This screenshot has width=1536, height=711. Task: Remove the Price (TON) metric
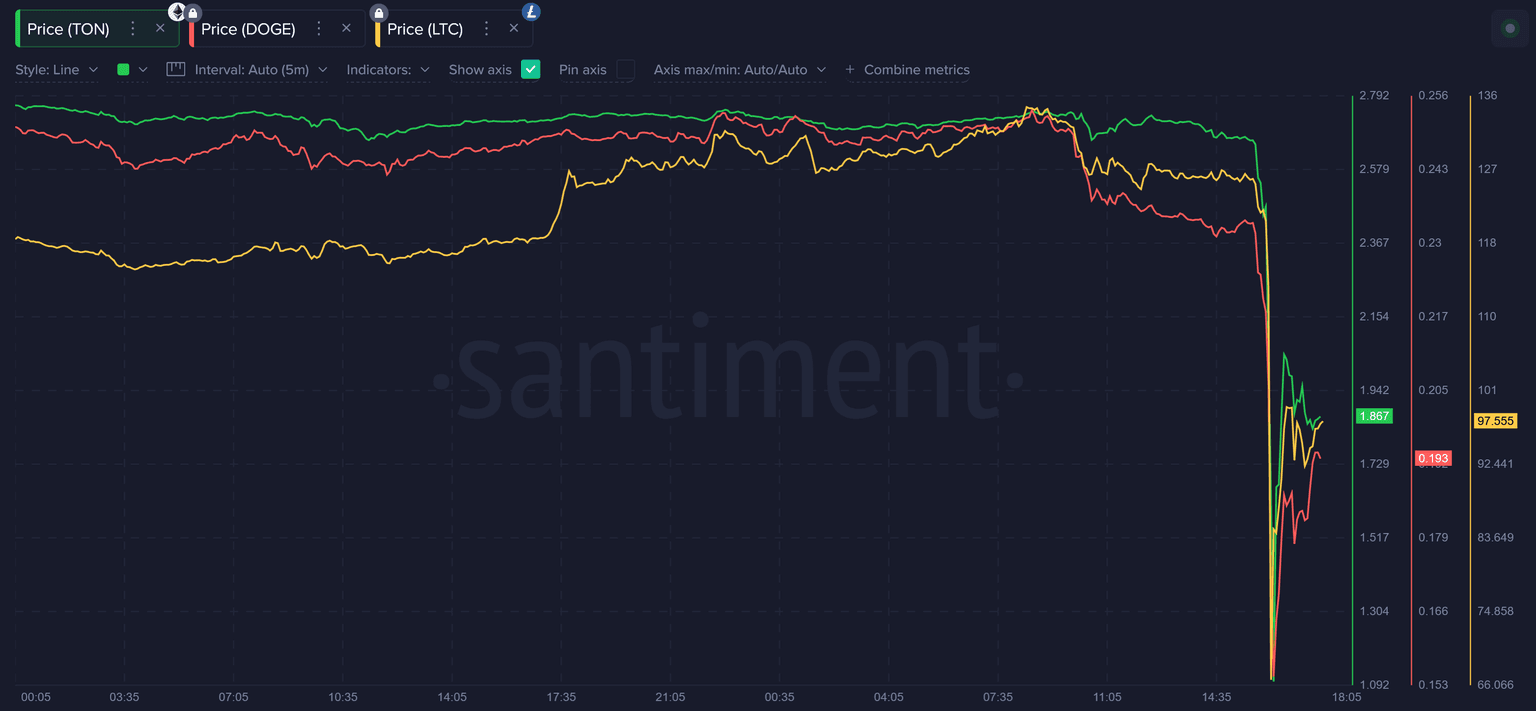point(160,29)
